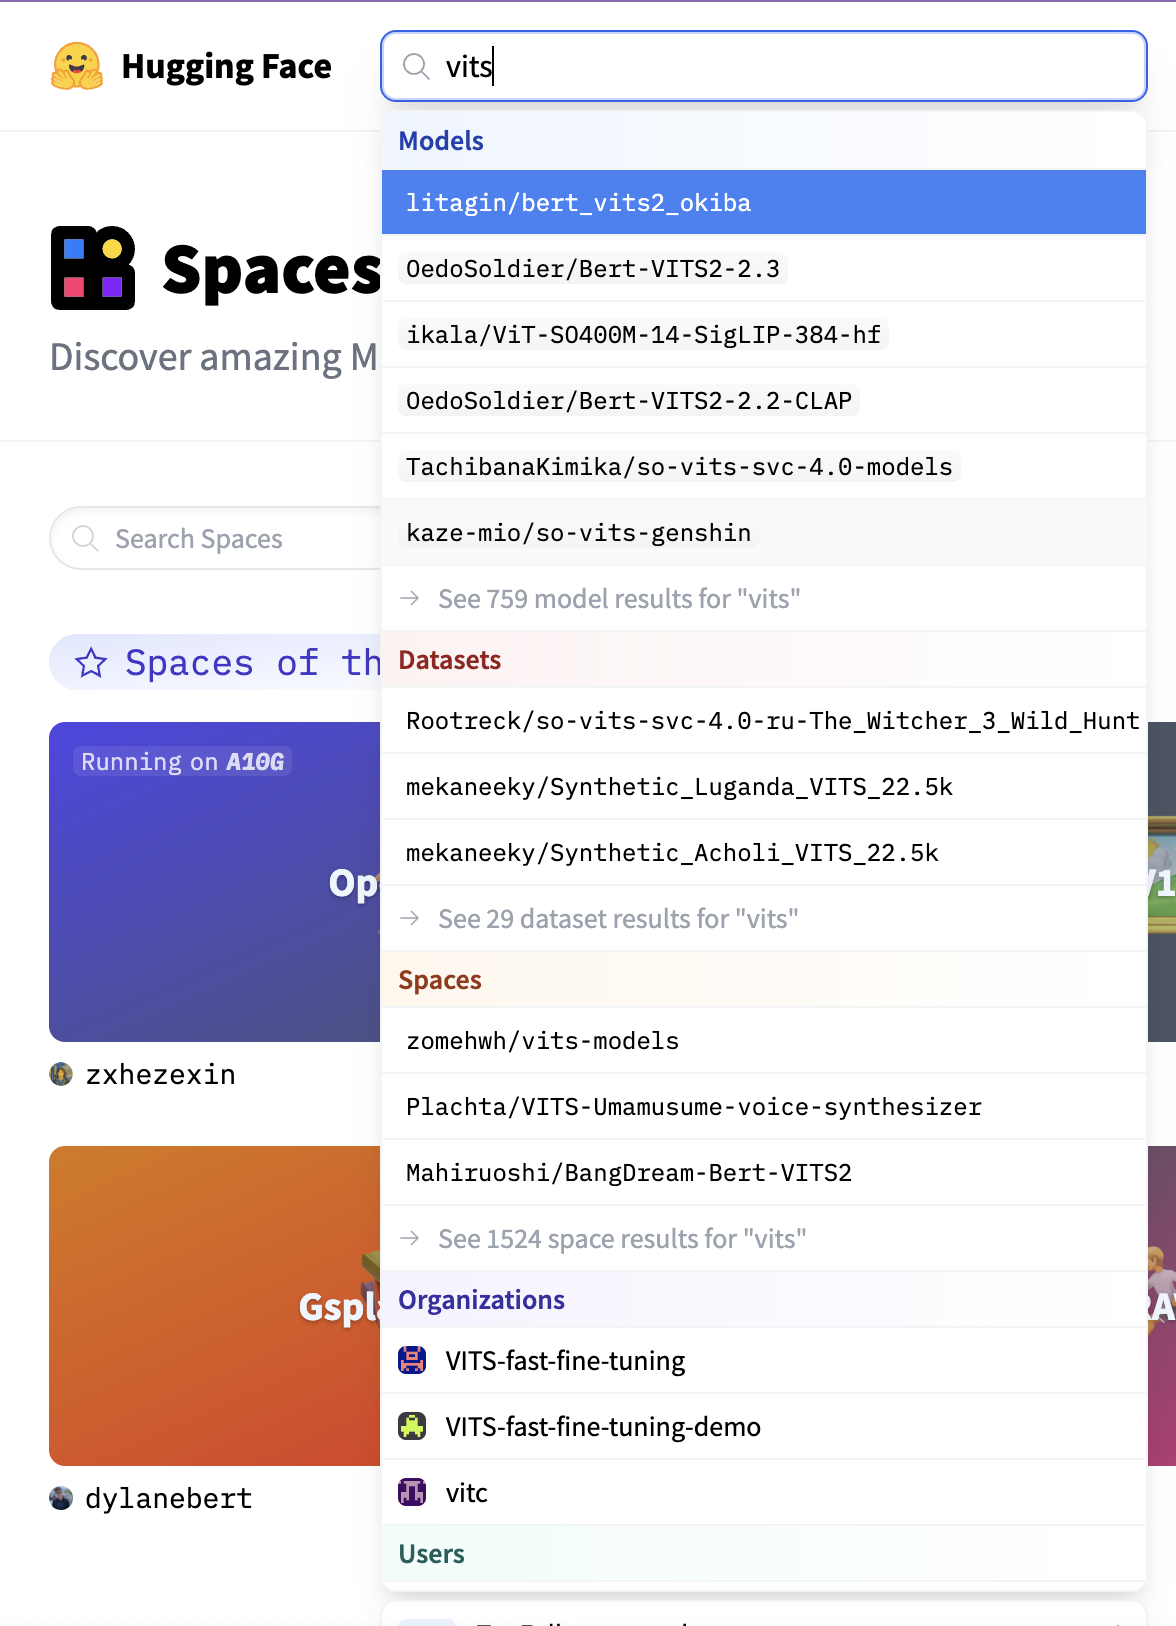
Task: Open OedoSoldier/Bert-VITS2-2.3 model
Action: [x=763, y=268]
